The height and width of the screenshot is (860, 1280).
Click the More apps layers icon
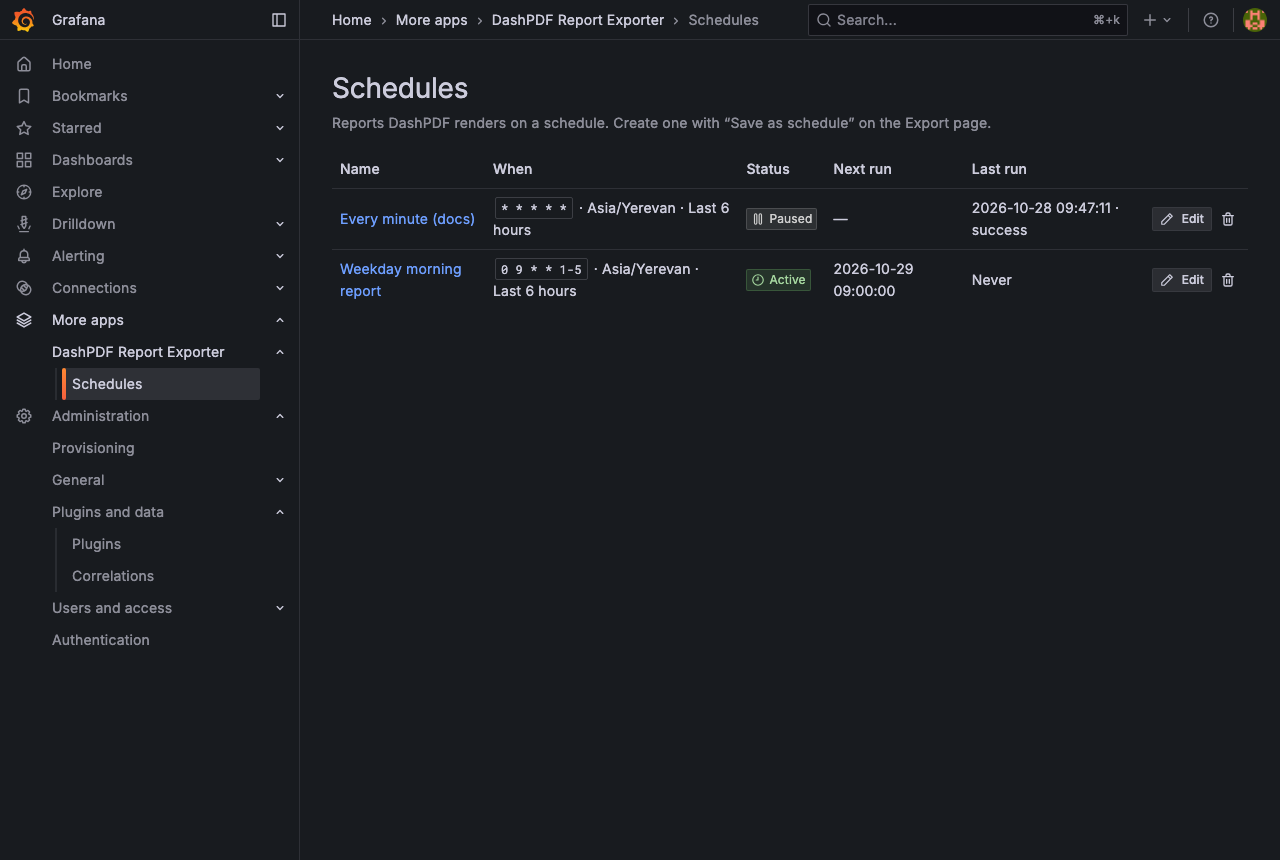point(24,320)
